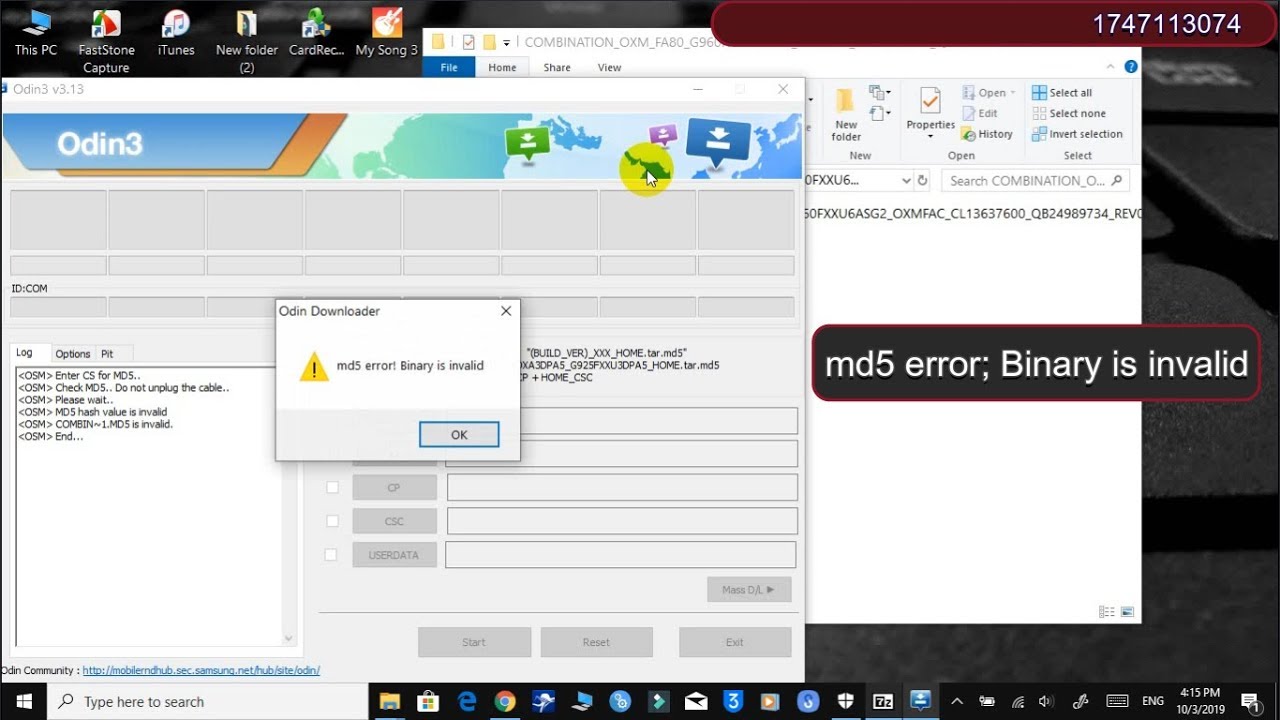Image resolution: width=1280 pixels, height=720 pixels.
Task: Expand the Easy access dropdown in ribbon
Action: pyautogui.click(x=881, y=114)
